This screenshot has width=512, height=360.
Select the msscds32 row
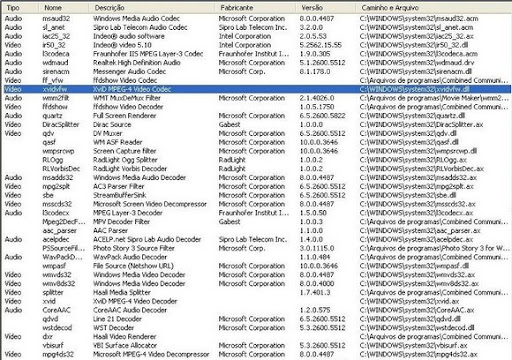click(x=257, y=204)
